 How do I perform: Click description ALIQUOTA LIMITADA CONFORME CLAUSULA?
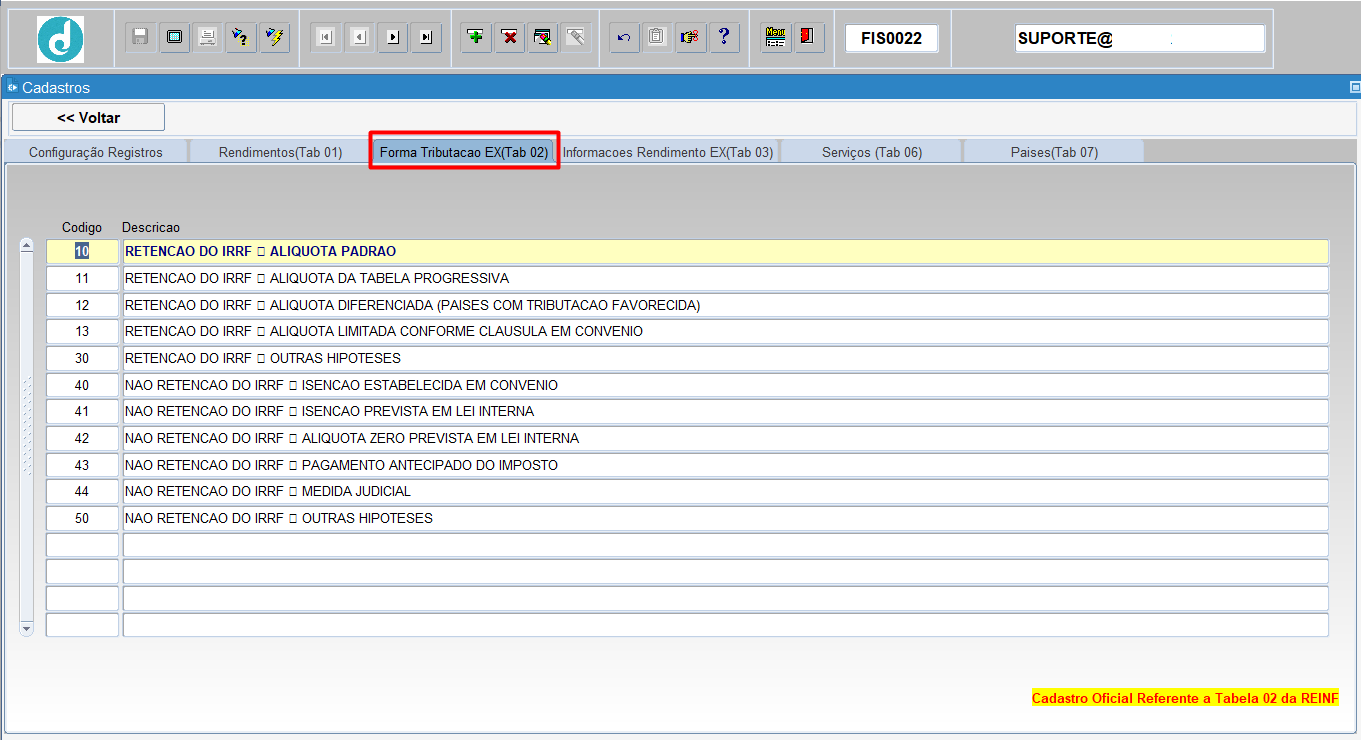point(726,331)
